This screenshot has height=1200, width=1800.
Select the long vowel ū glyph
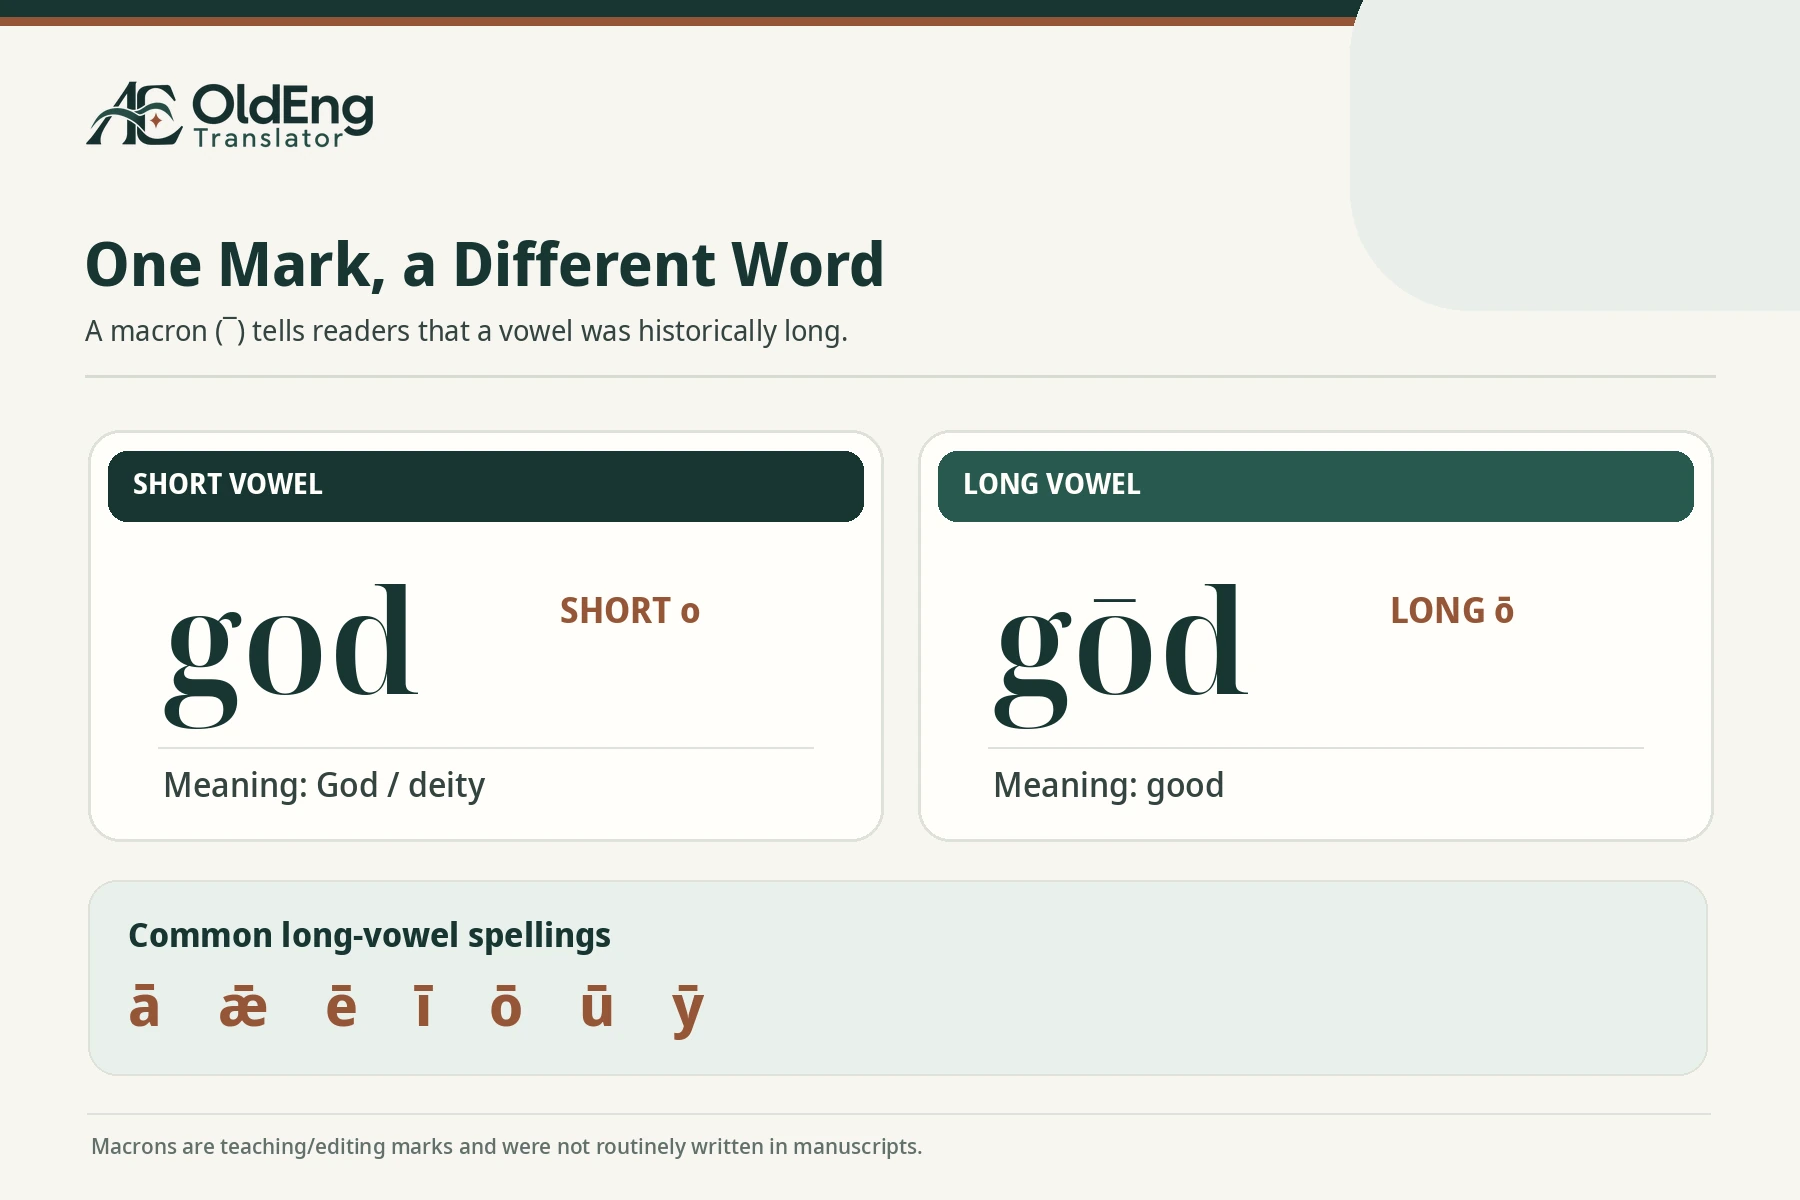[597, 1007]
